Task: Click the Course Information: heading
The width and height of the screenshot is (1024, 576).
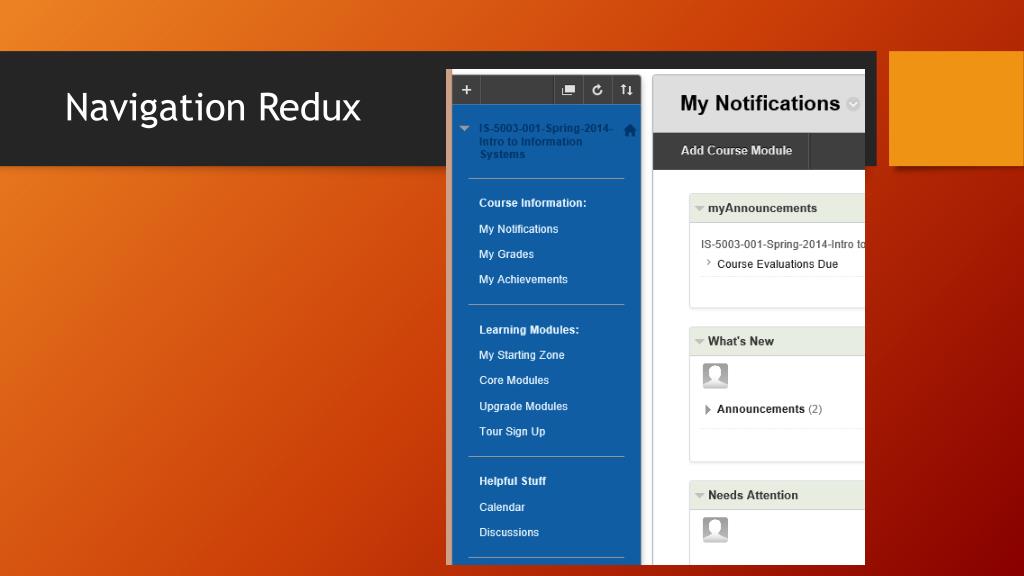Action: click(x=532, y=203)
